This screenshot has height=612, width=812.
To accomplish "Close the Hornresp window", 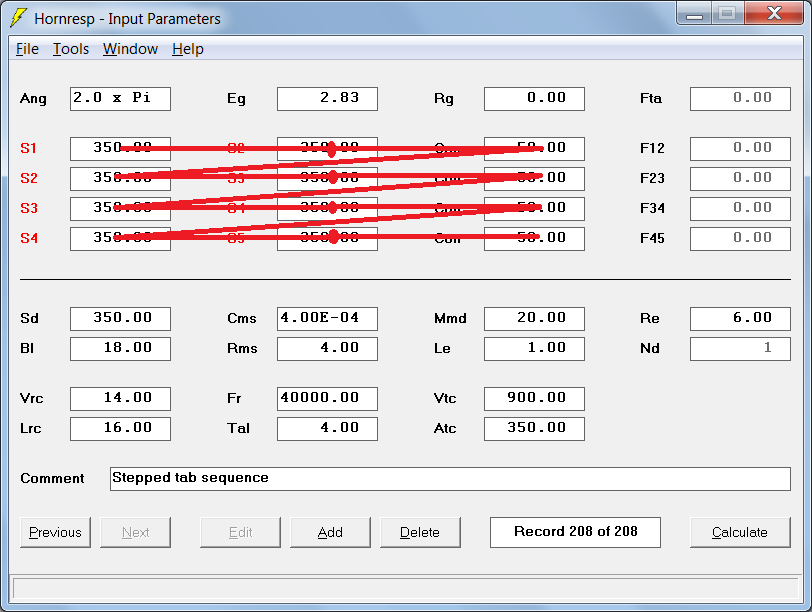I will pyautogui.click(x=774, y=13).
